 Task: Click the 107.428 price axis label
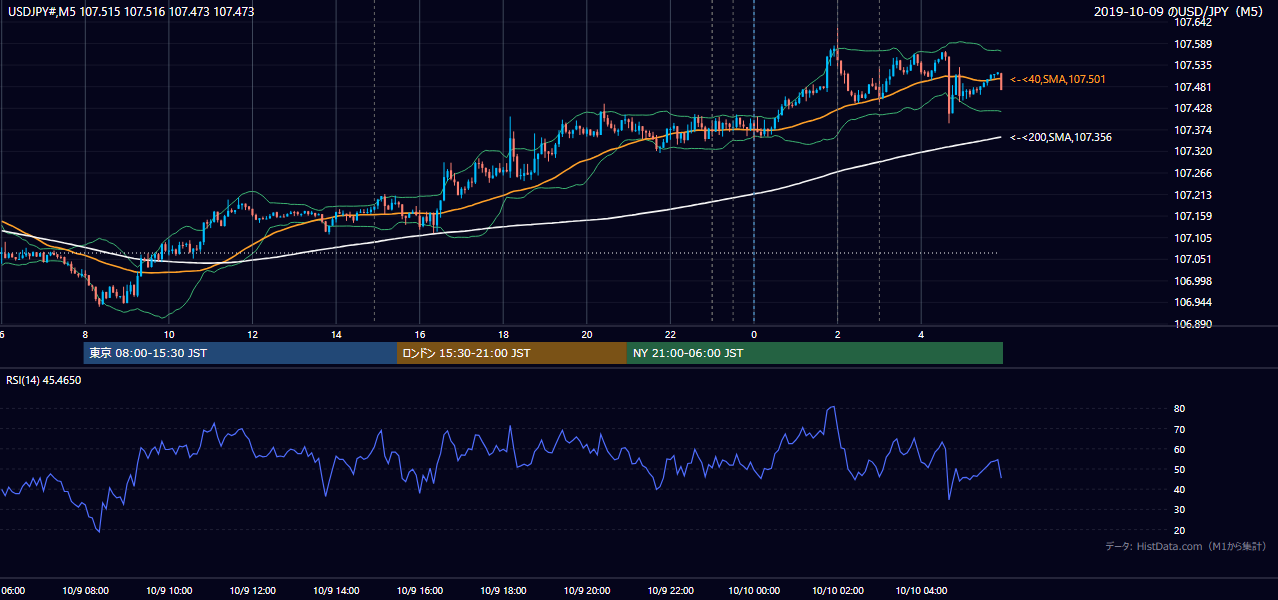[x=1193, y=108]
